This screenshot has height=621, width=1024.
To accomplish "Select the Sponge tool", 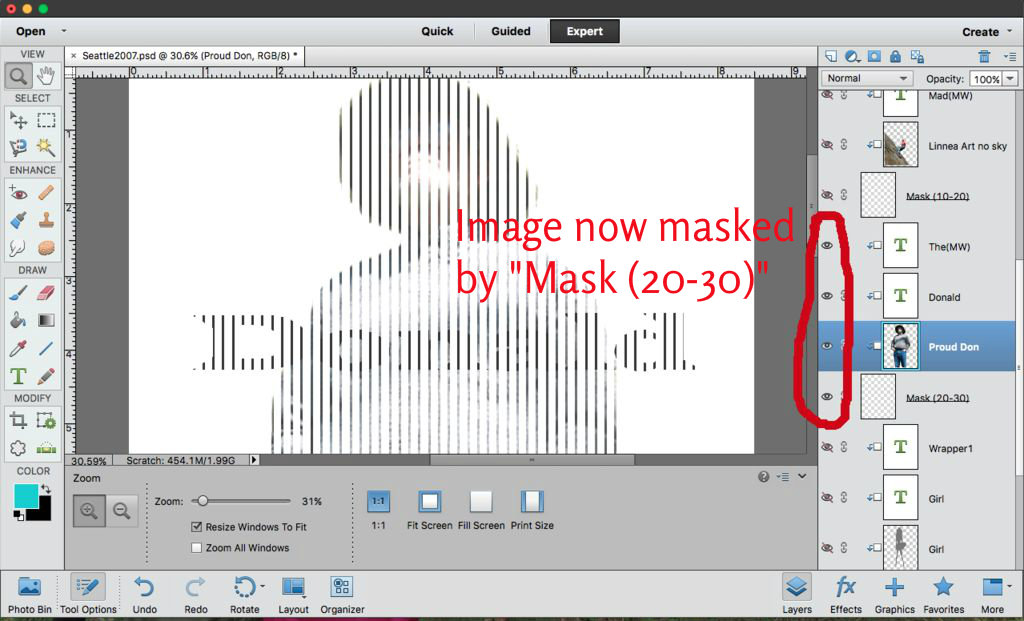I will tap(46, 248).
